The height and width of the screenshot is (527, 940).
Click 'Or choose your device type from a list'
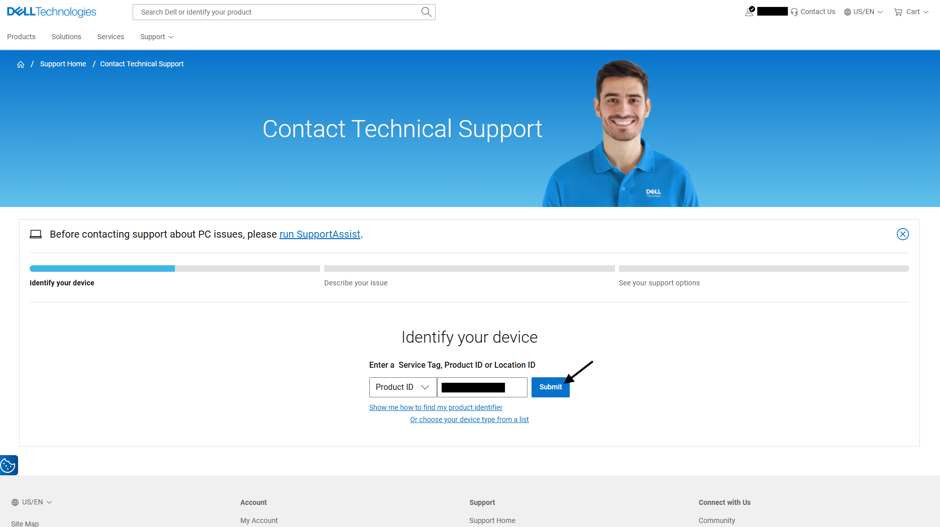469,420
